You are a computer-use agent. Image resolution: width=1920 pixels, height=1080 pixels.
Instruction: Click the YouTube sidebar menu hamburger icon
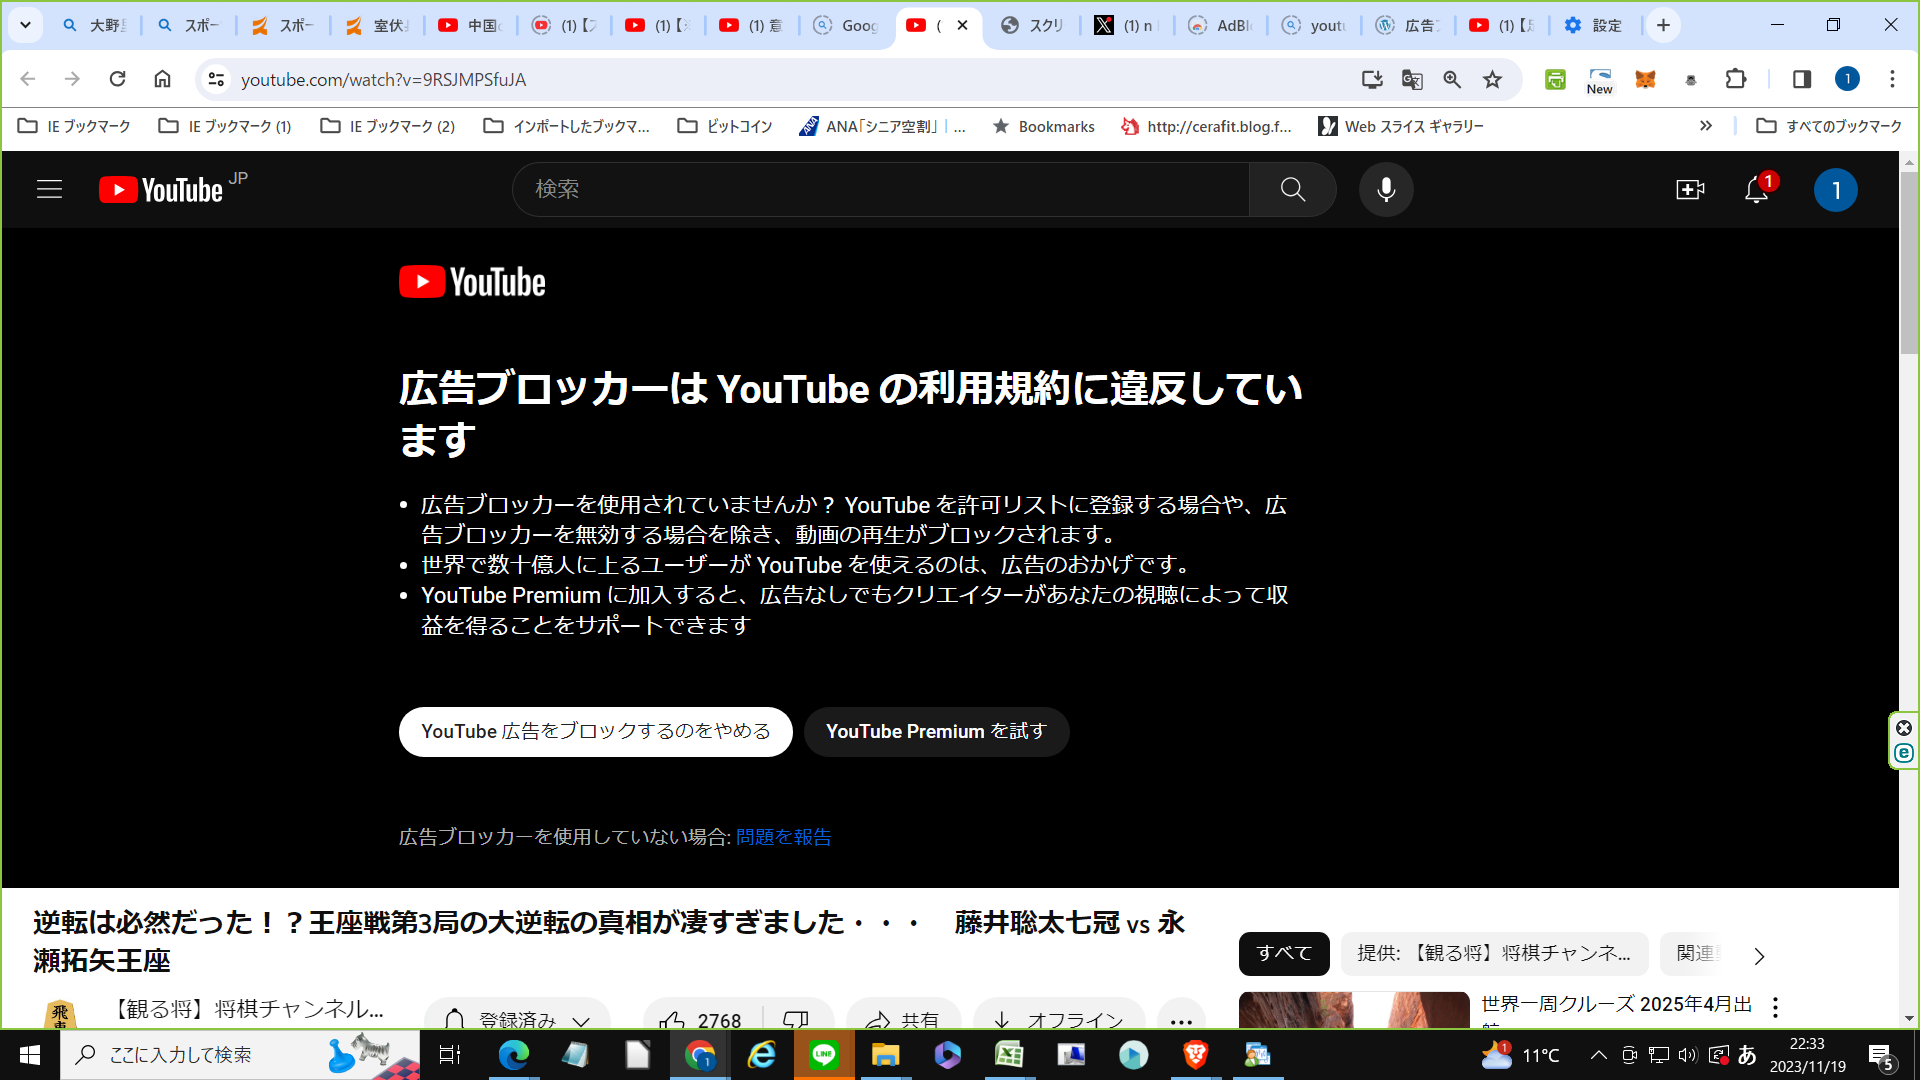pyautogui.click(x=50, y=189)
